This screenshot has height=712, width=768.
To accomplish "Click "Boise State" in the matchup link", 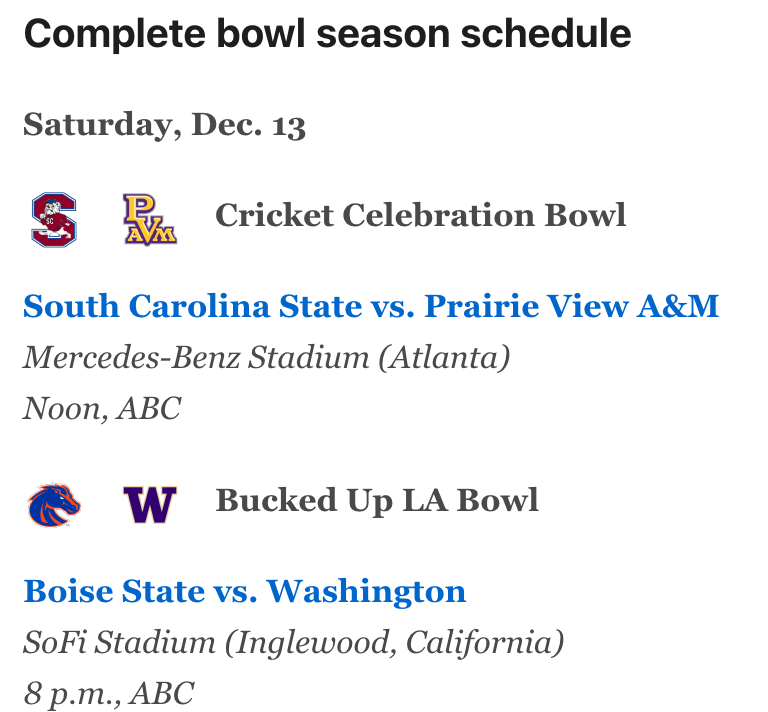I will point(113,590).
